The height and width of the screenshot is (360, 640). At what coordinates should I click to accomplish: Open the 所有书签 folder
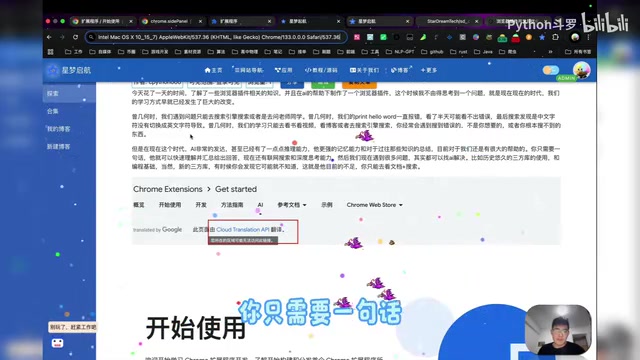coord(578,52)
